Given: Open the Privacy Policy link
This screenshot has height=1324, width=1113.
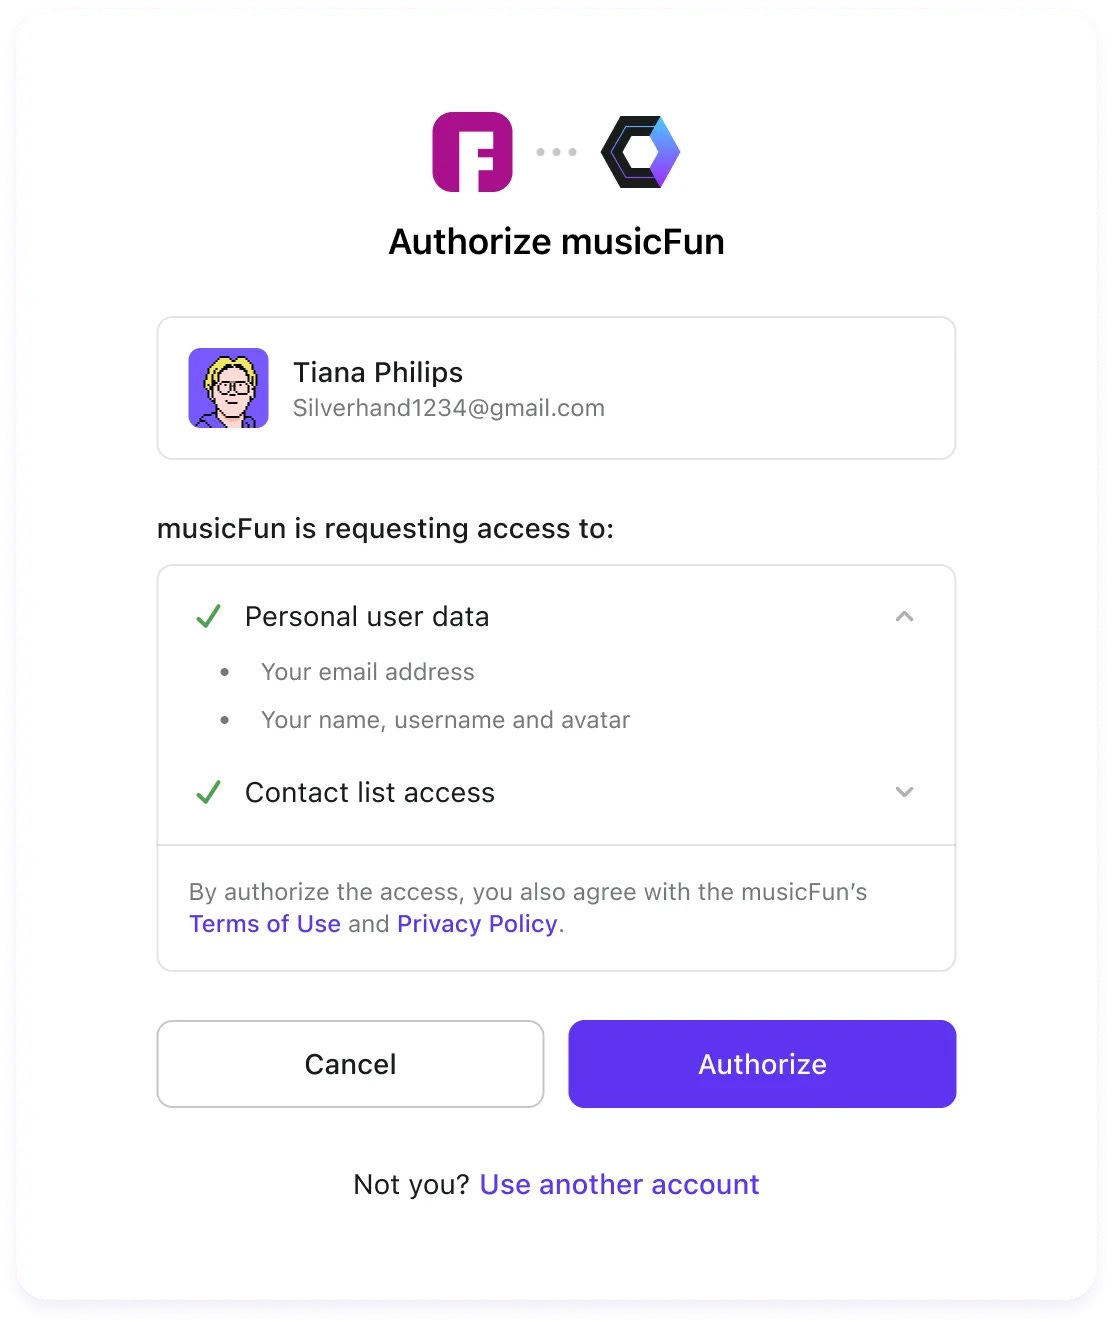Looking at the screenshot, I should tap(477, 924).
